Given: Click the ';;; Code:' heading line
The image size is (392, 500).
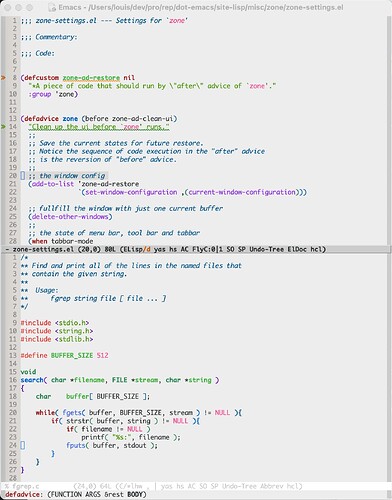Looking at the screenshot, I should coord(37,53).
